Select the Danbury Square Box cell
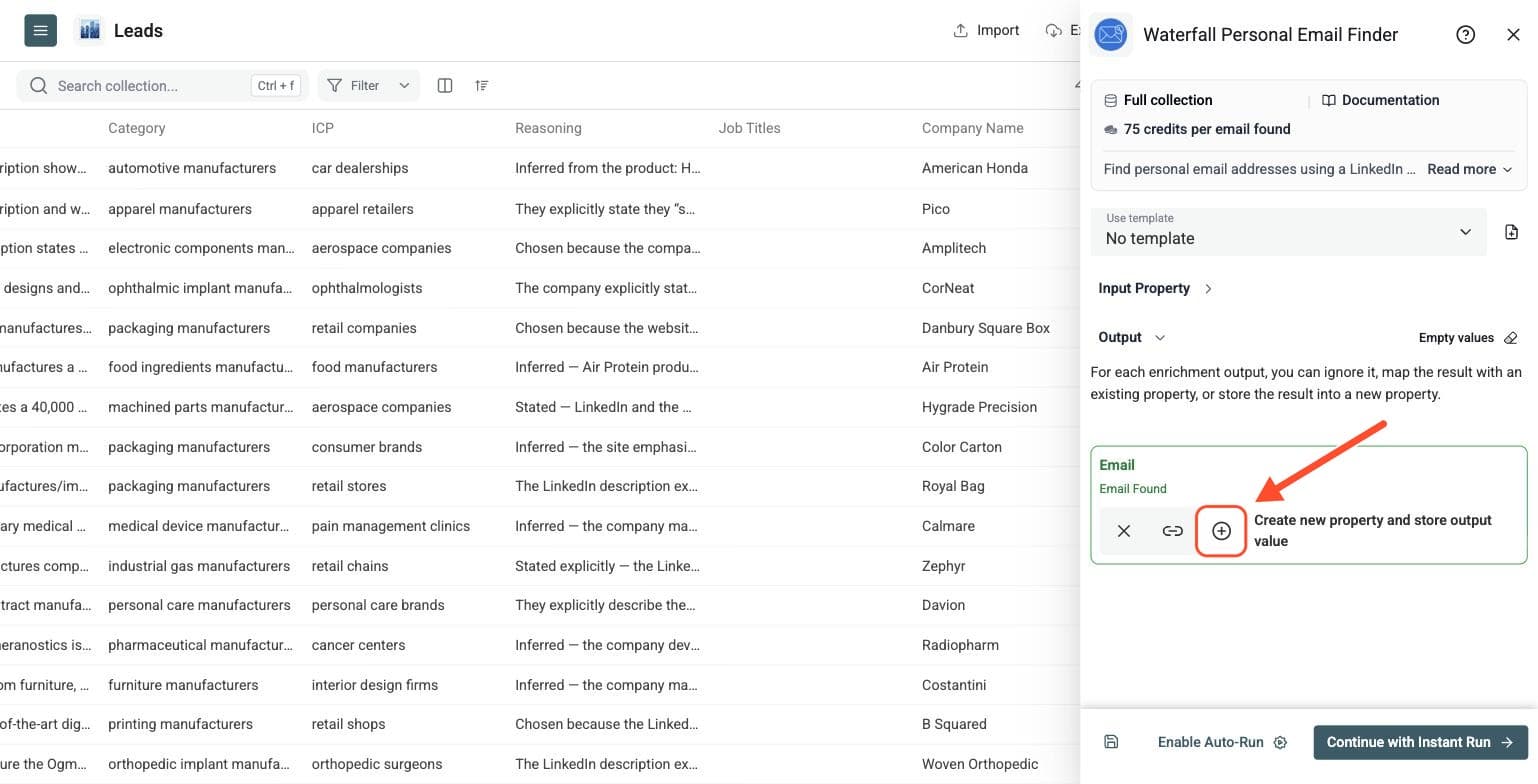Viewport: 1538px width, 784px height. [986, 328]
